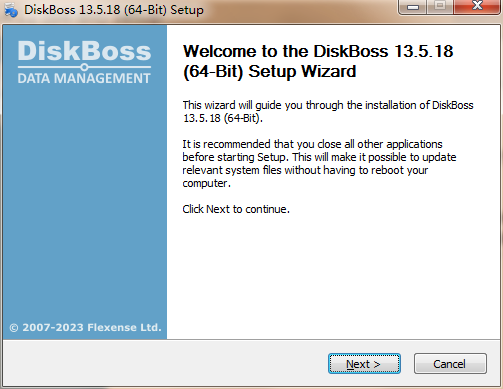Click the 'Click Next to continue.' line

coord(236,209)
